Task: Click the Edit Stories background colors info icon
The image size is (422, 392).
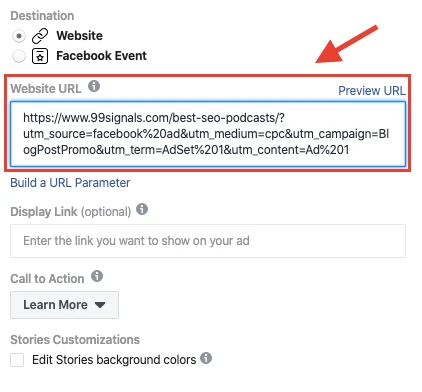Action: [206, 358]
